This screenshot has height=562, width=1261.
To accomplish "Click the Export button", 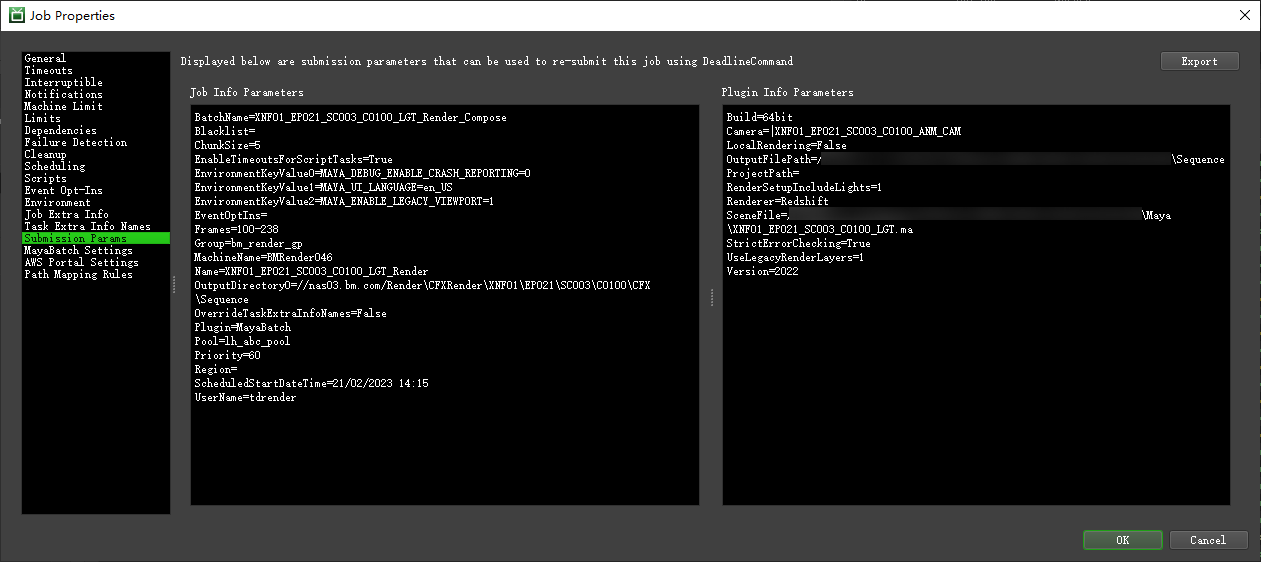I will coord(1199,62).
